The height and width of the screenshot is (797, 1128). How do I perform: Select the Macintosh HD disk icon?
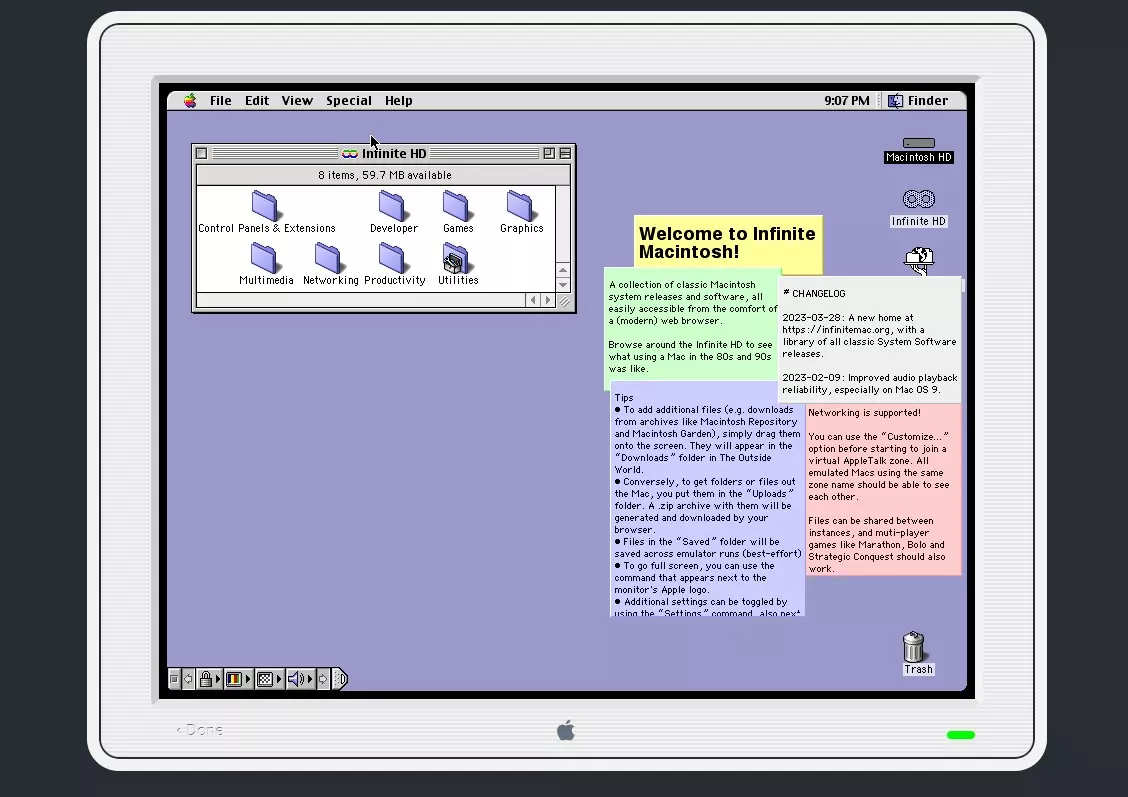919,143
